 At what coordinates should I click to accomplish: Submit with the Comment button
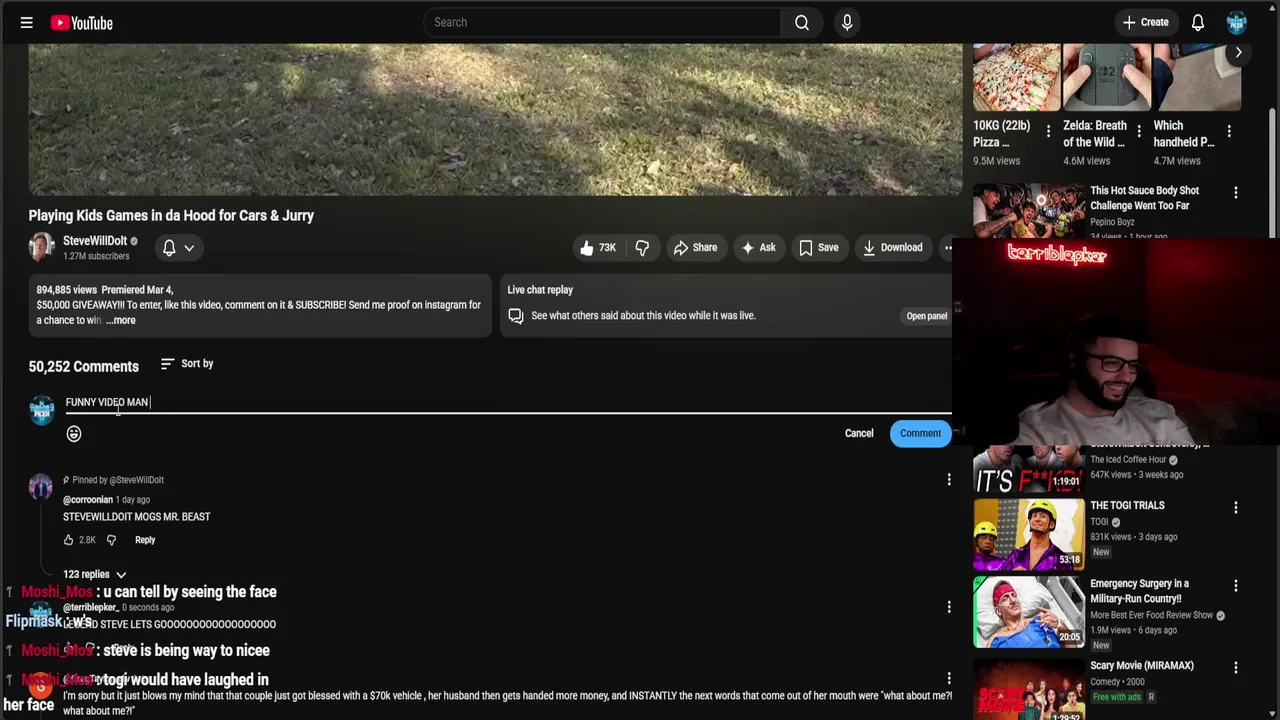920,433
